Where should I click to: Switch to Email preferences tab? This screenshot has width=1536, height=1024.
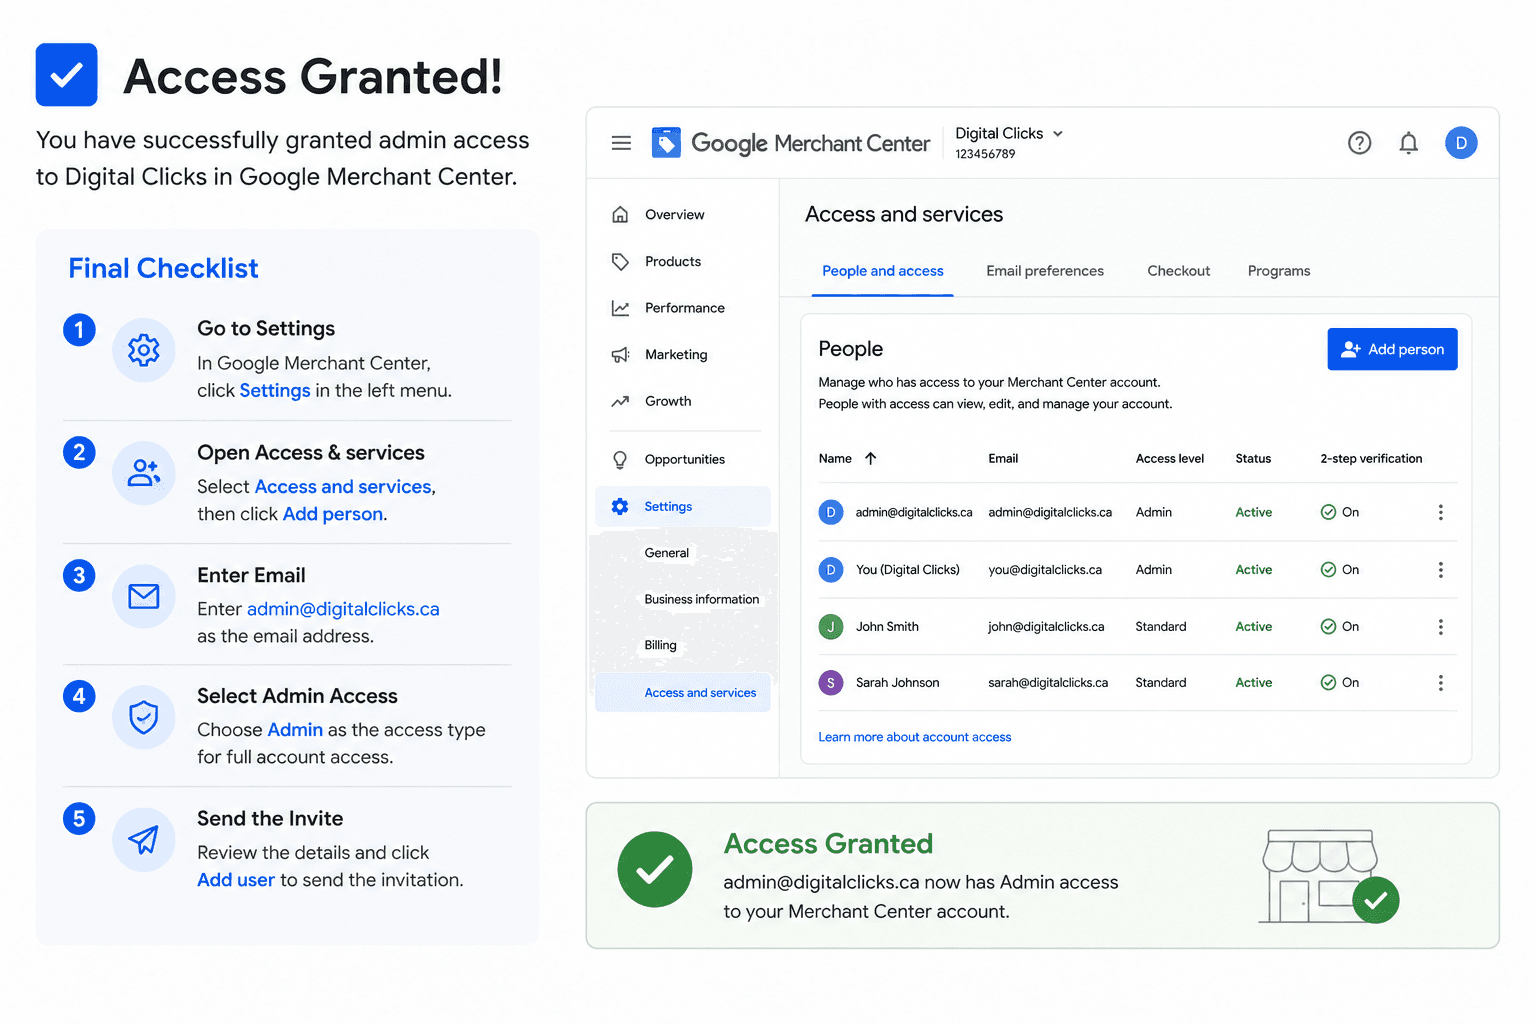tap(1045, 271)
